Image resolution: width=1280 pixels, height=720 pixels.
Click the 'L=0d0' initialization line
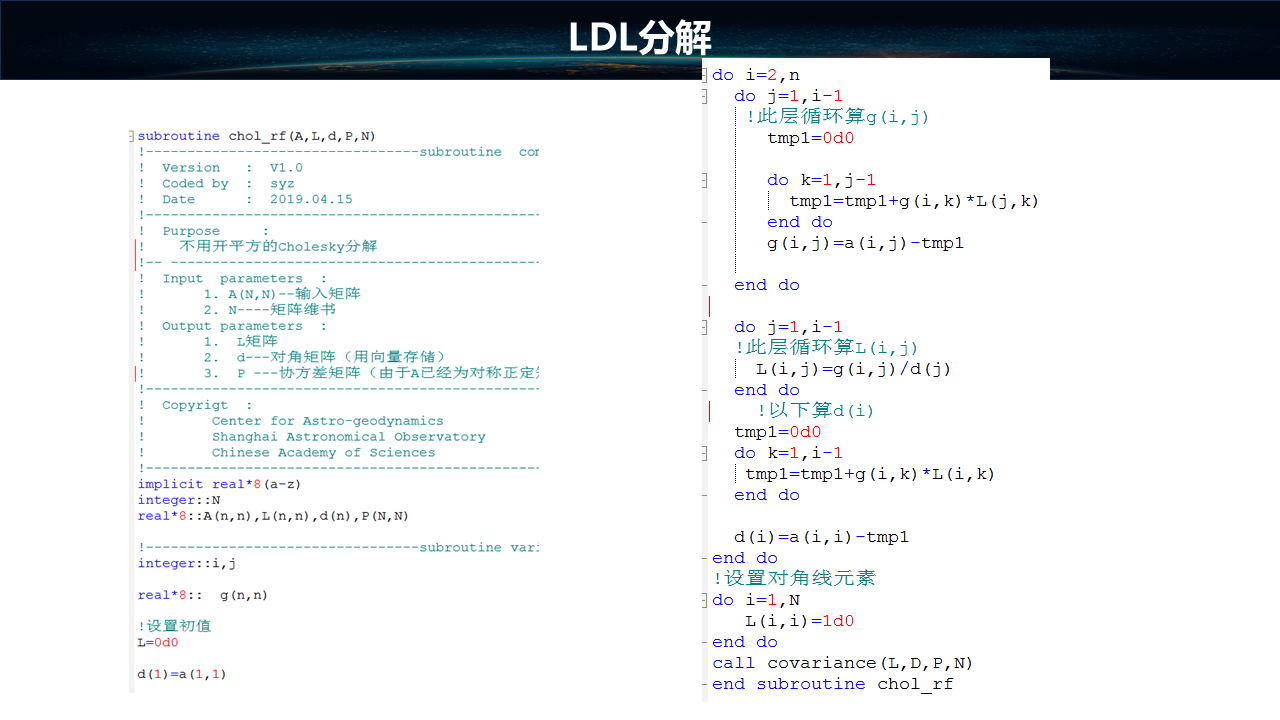tap(158, 643)
